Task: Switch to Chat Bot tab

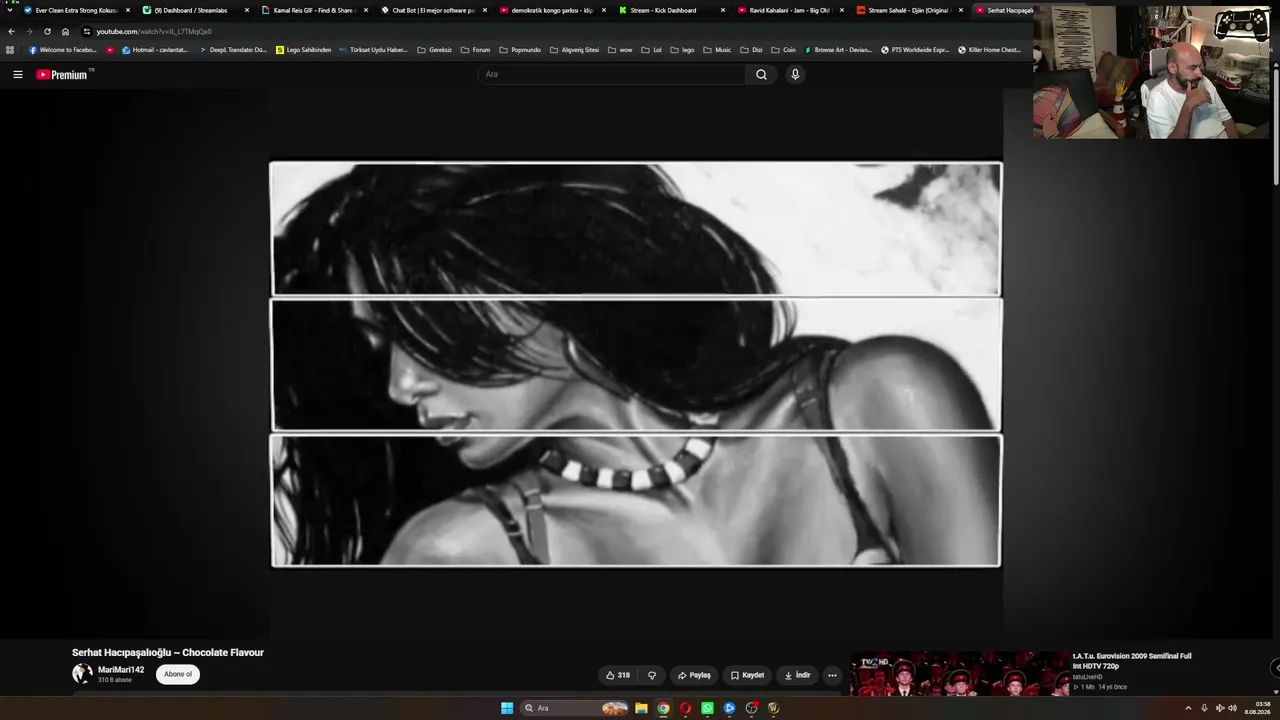Action: pyautogui.click(x=434, y=10)
